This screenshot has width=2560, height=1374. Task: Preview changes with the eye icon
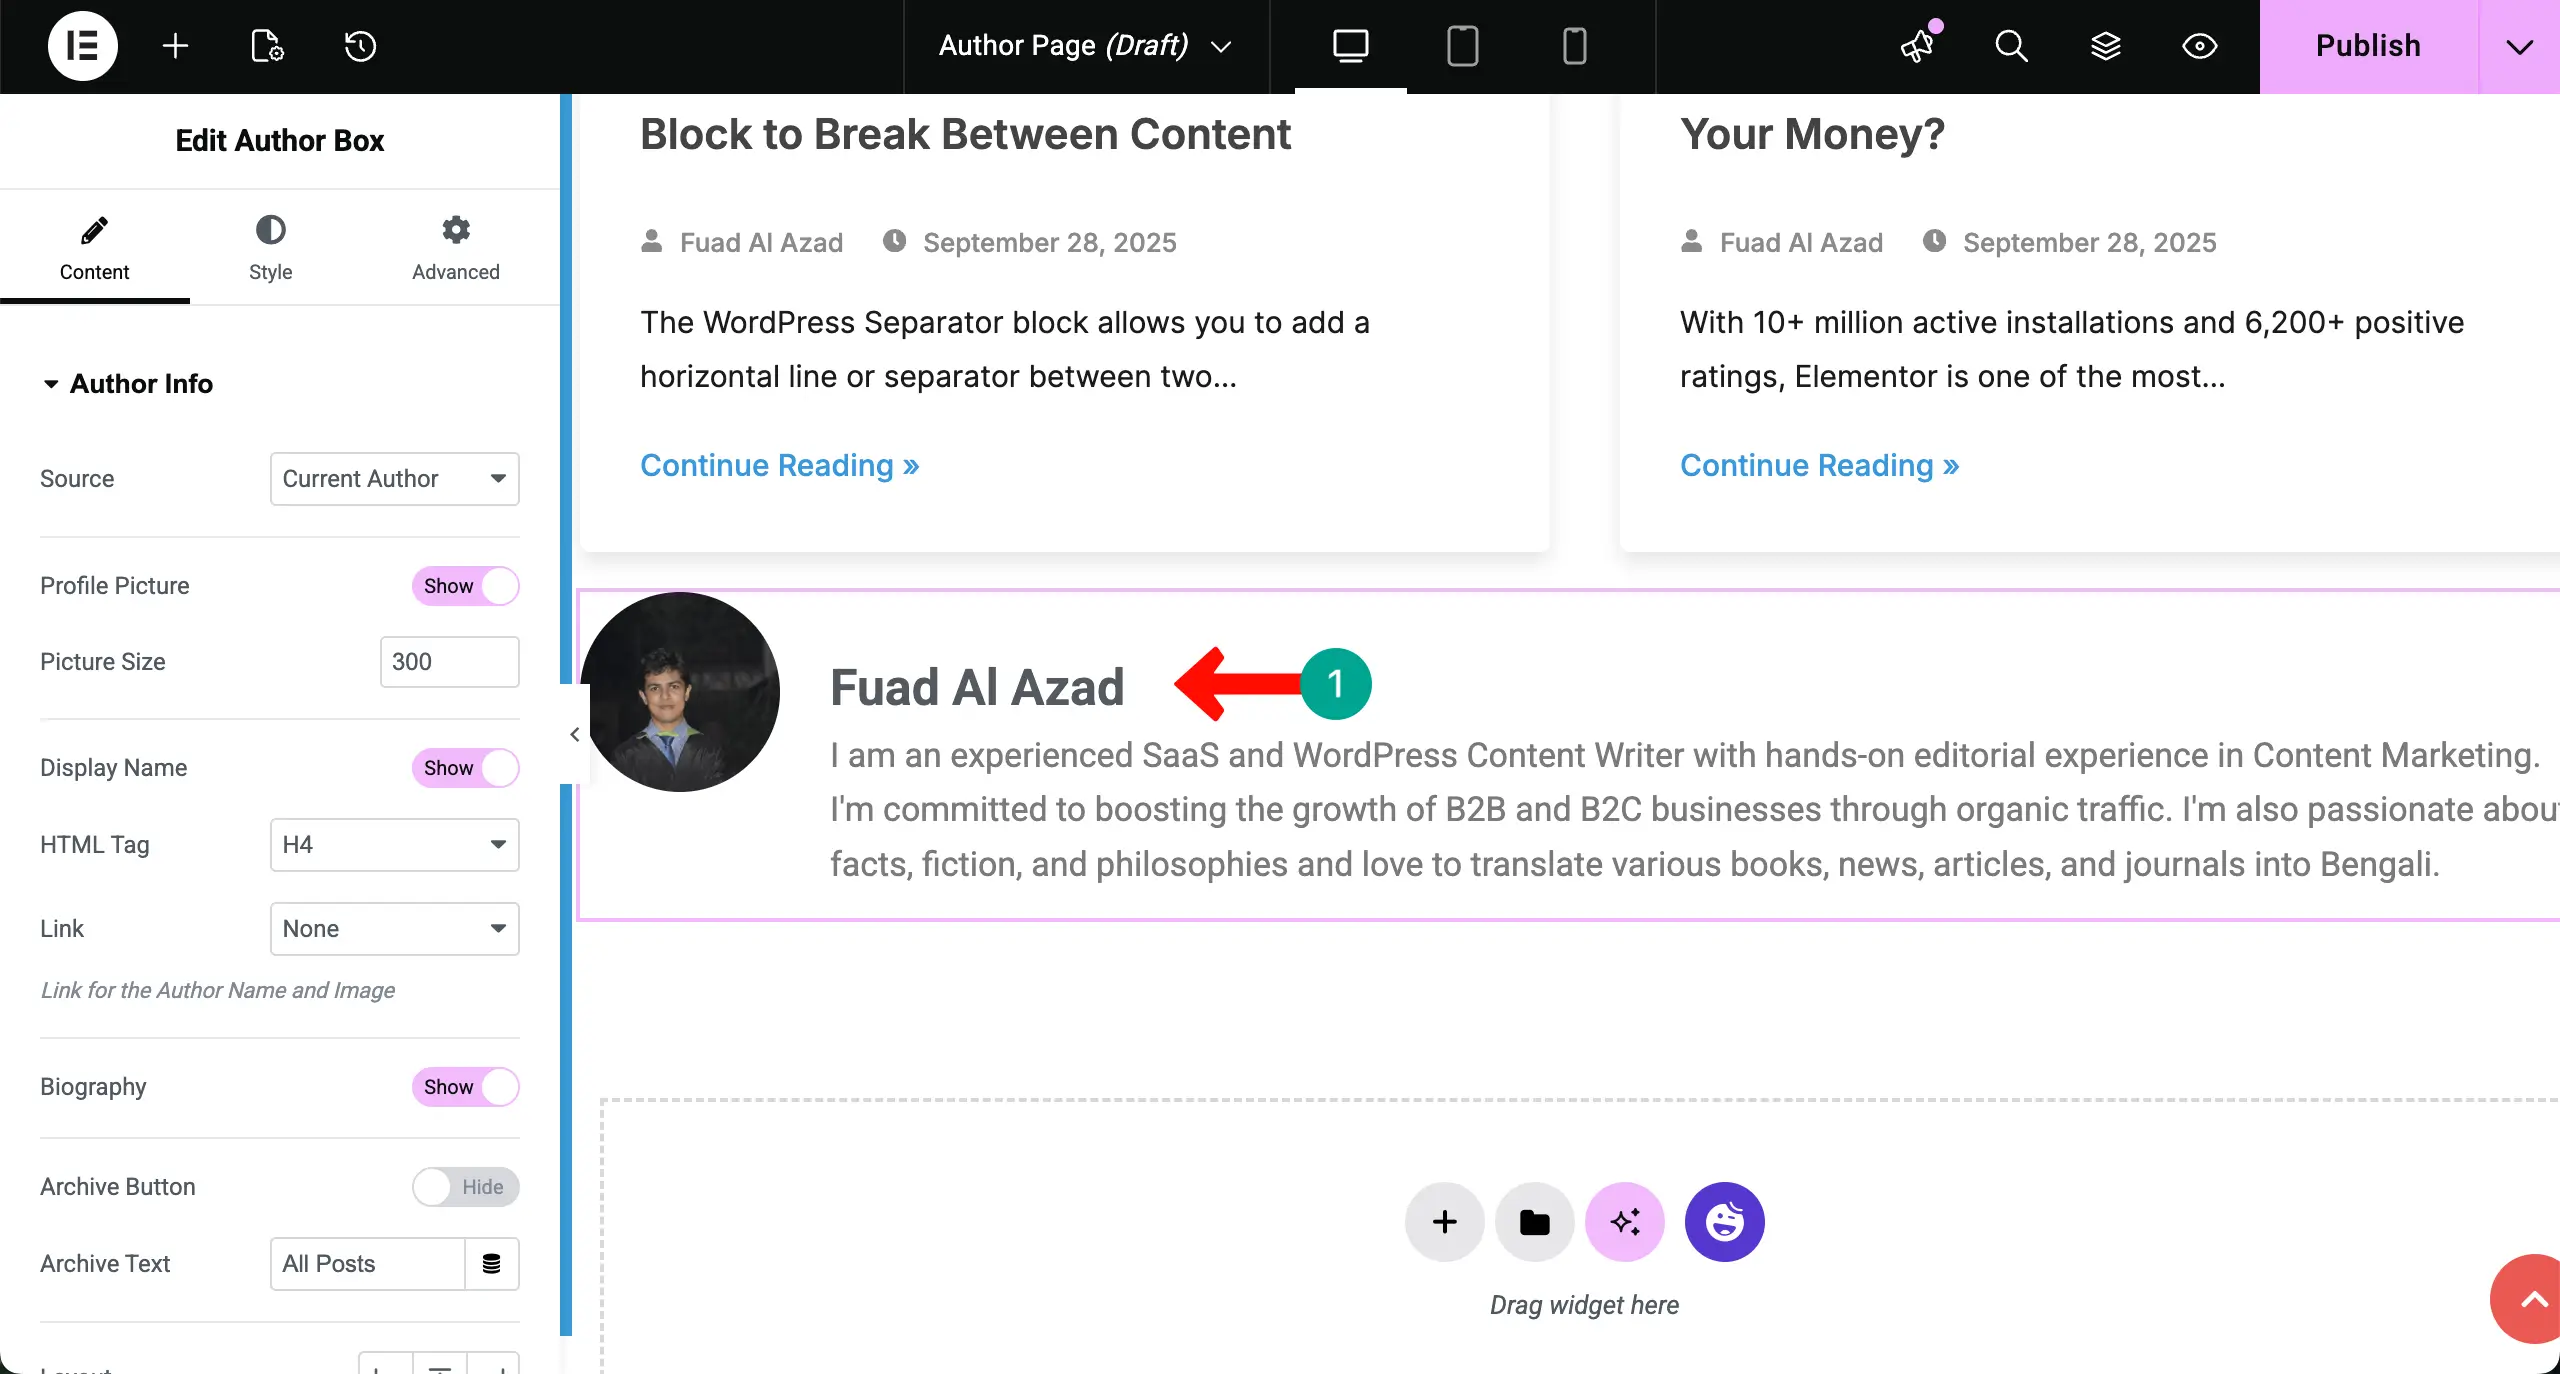coord(2199,46)
